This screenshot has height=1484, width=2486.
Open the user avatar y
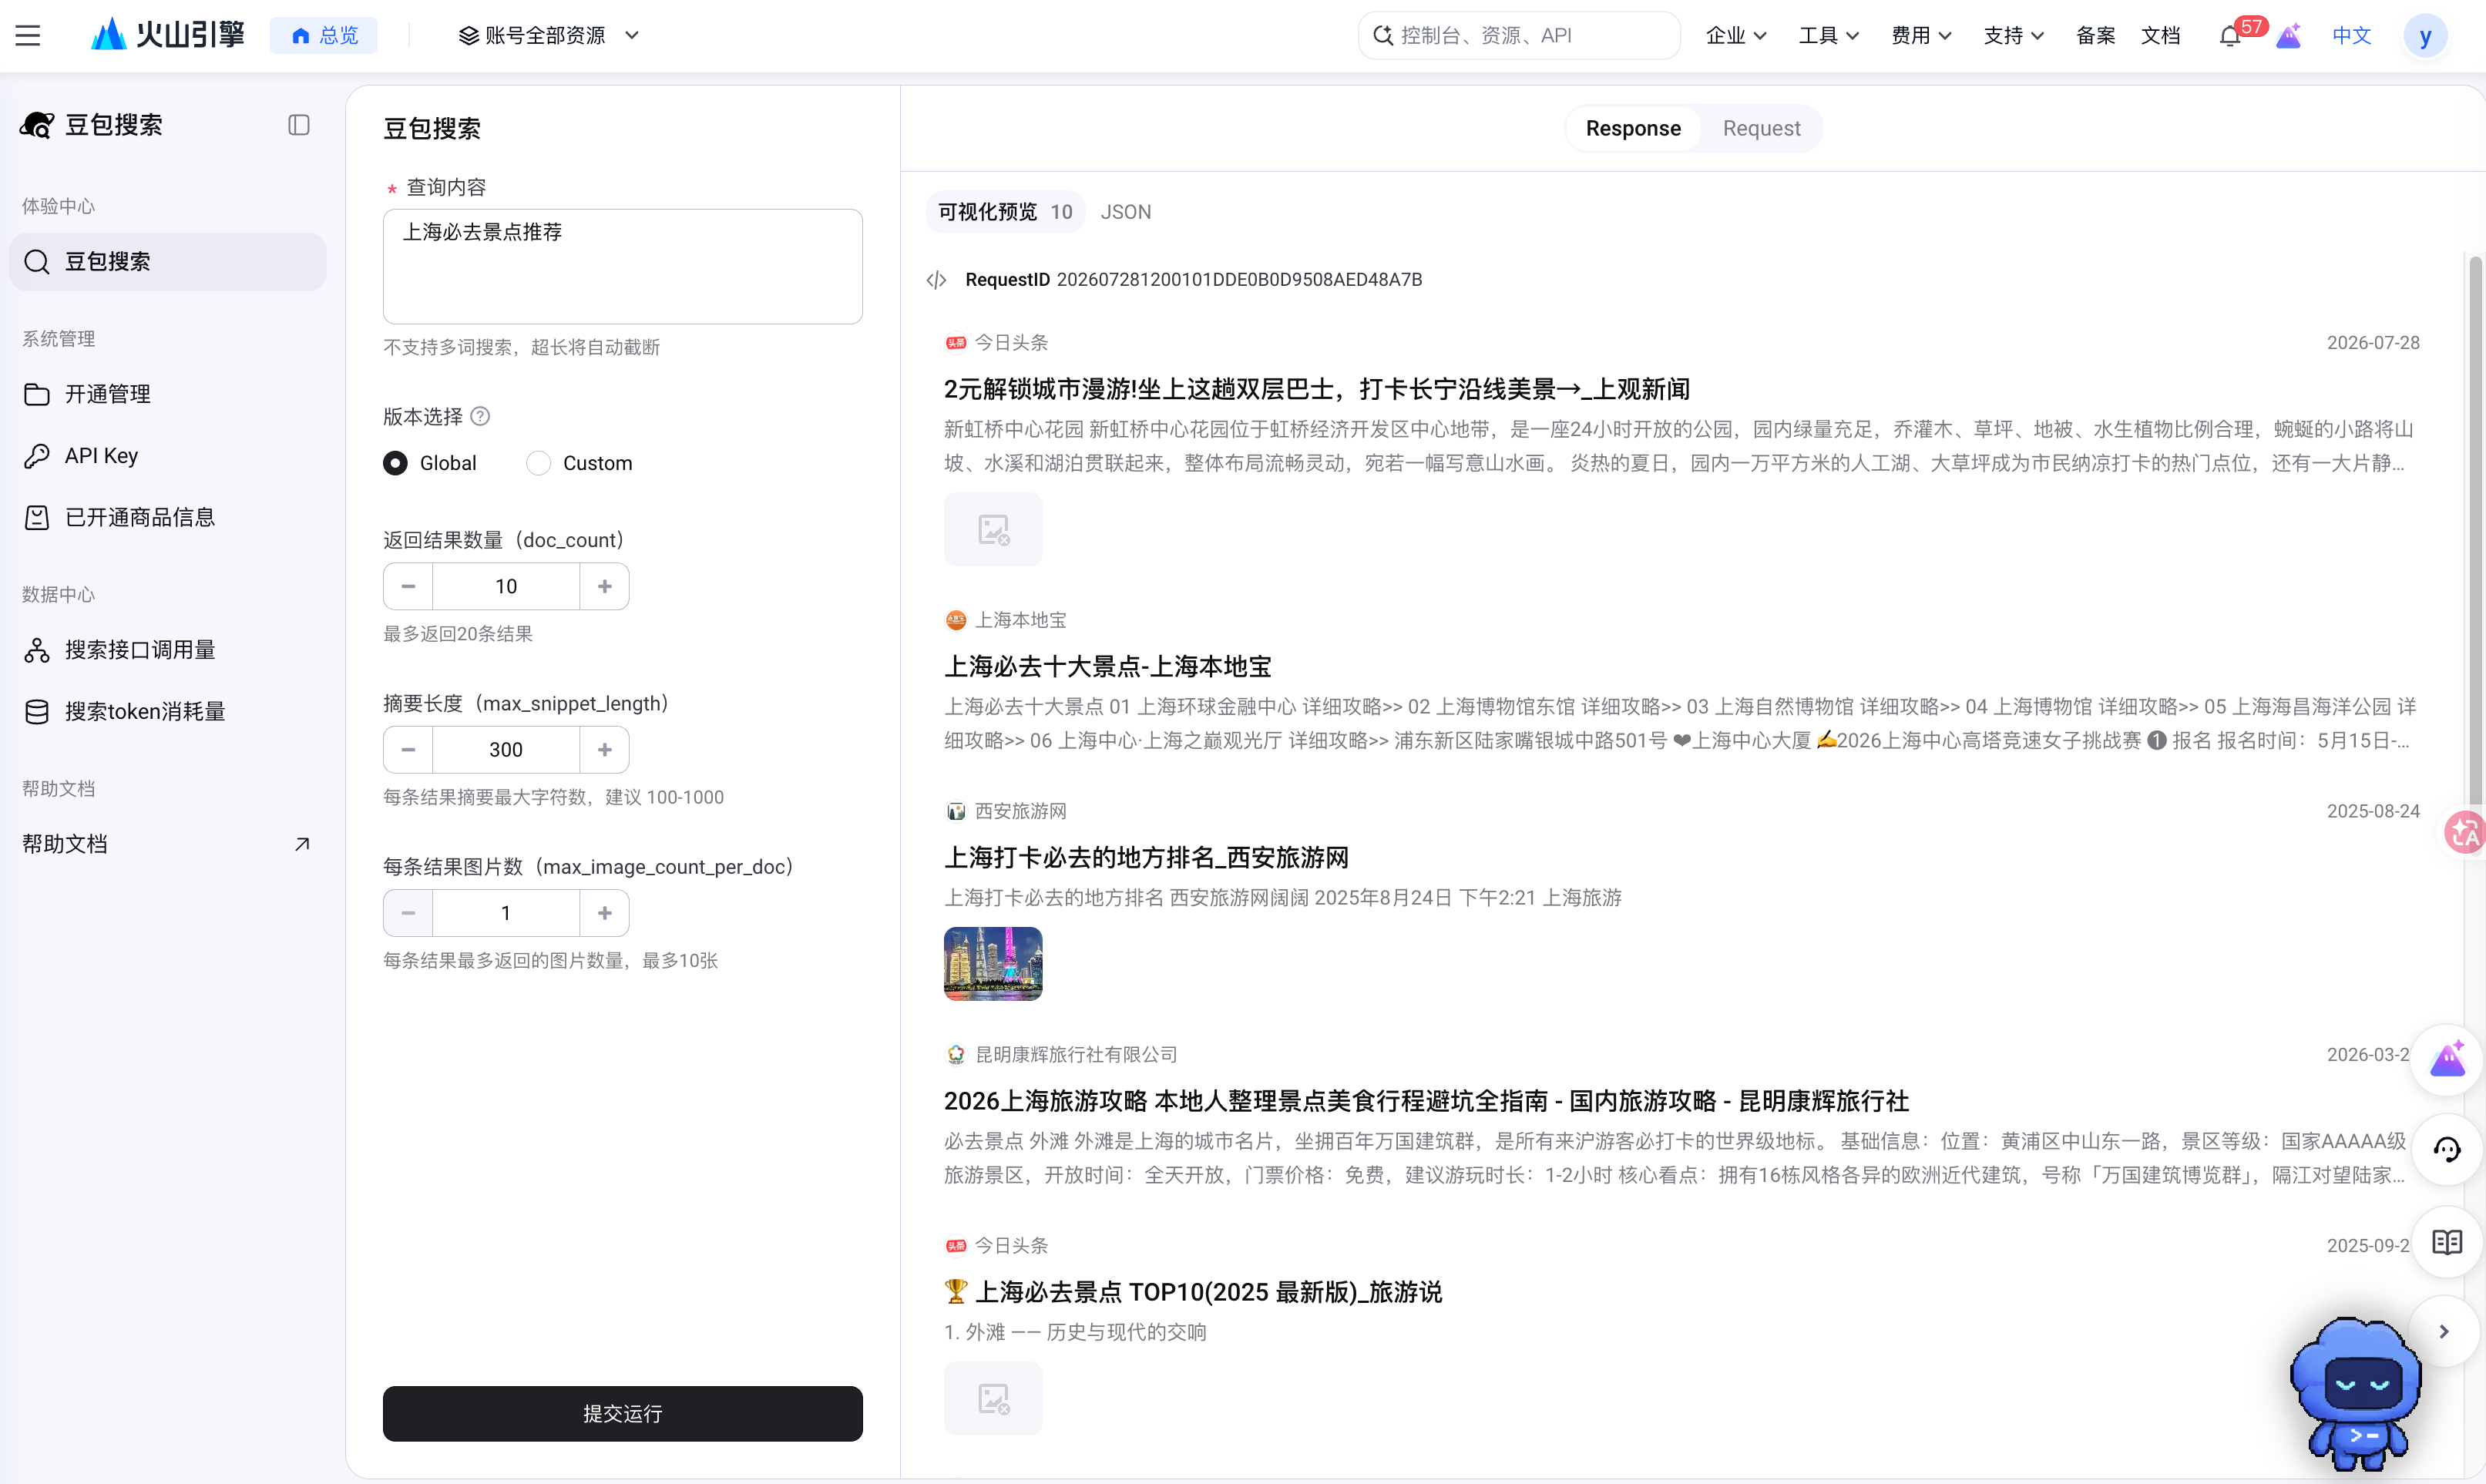(2425, 36)
